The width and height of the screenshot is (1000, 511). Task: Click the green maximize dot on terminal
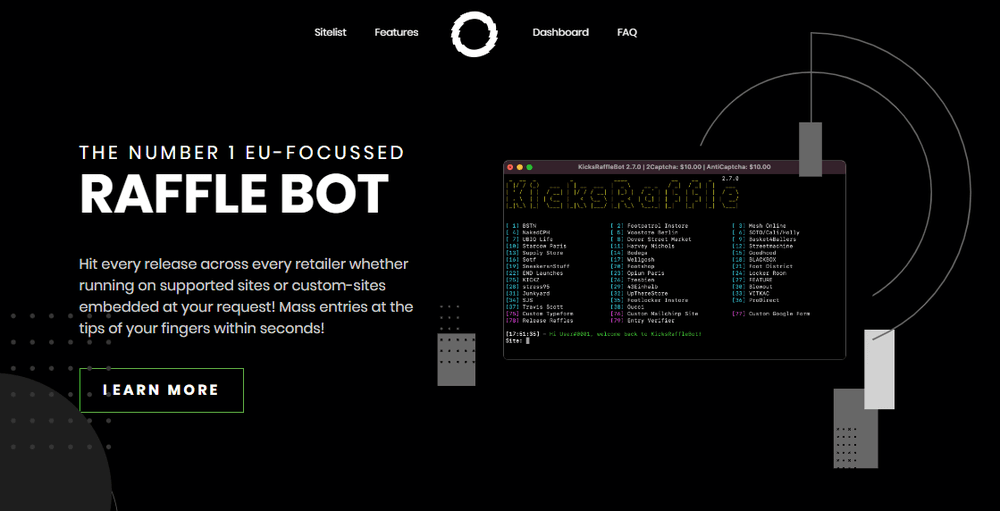528,167
